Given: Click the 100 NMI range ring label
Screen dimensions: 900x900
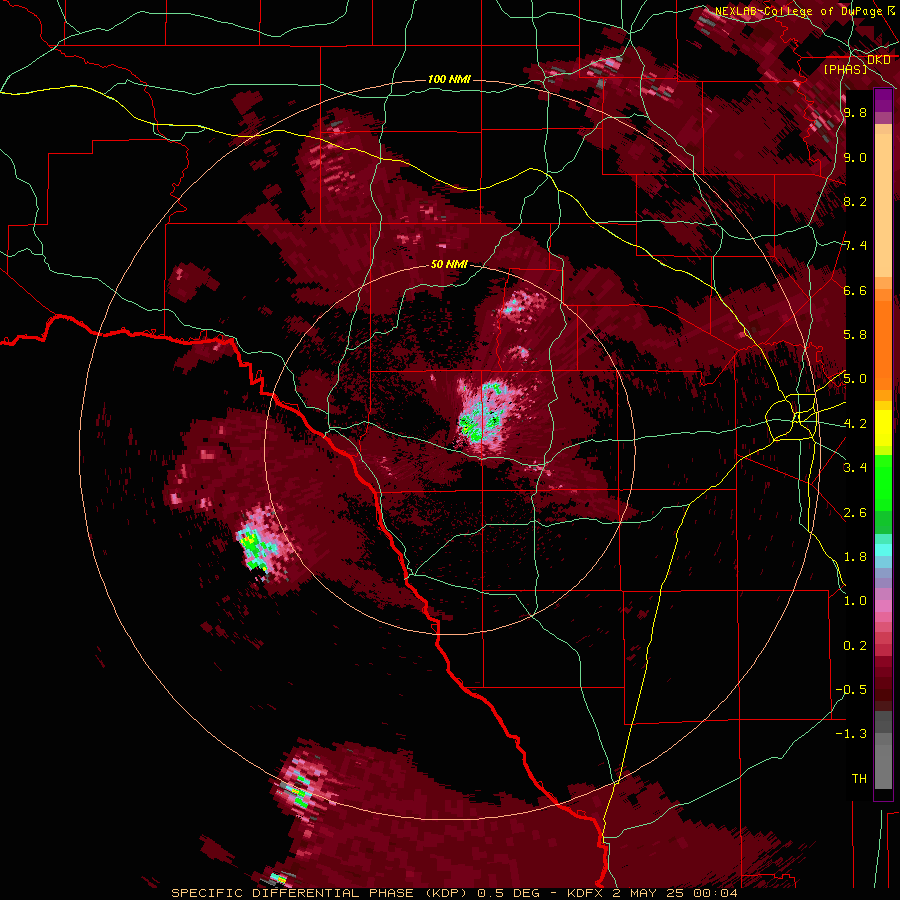Looking at the screenshot, I should [449, 79].
